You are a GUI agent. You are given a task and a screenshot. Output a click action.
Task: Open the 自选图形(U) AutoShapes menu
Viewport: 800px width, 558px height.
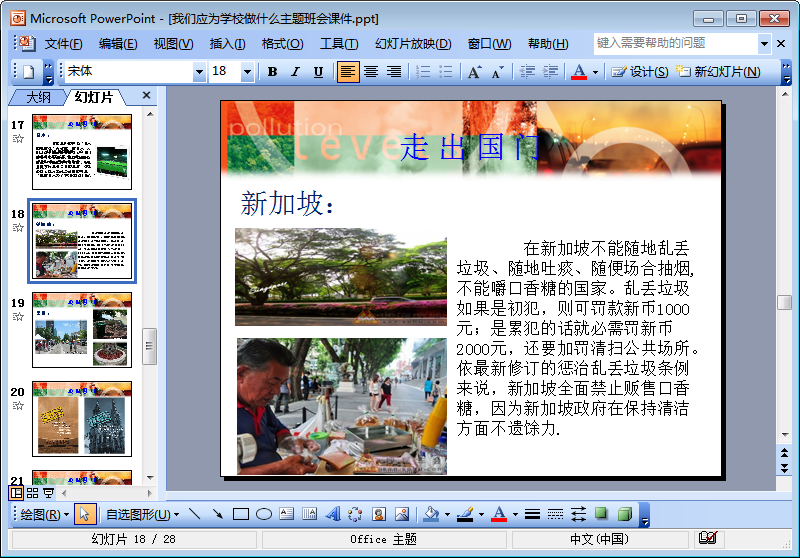click(x=142, y=515)
